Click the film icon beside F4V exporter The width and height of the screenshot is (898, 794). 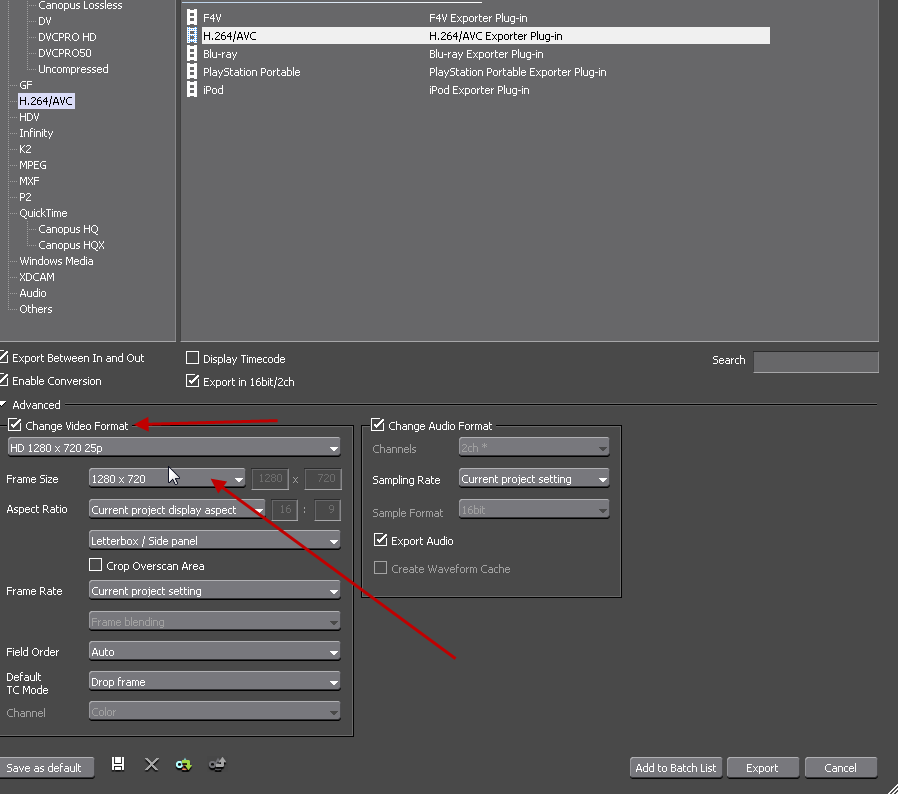(192, 18)
